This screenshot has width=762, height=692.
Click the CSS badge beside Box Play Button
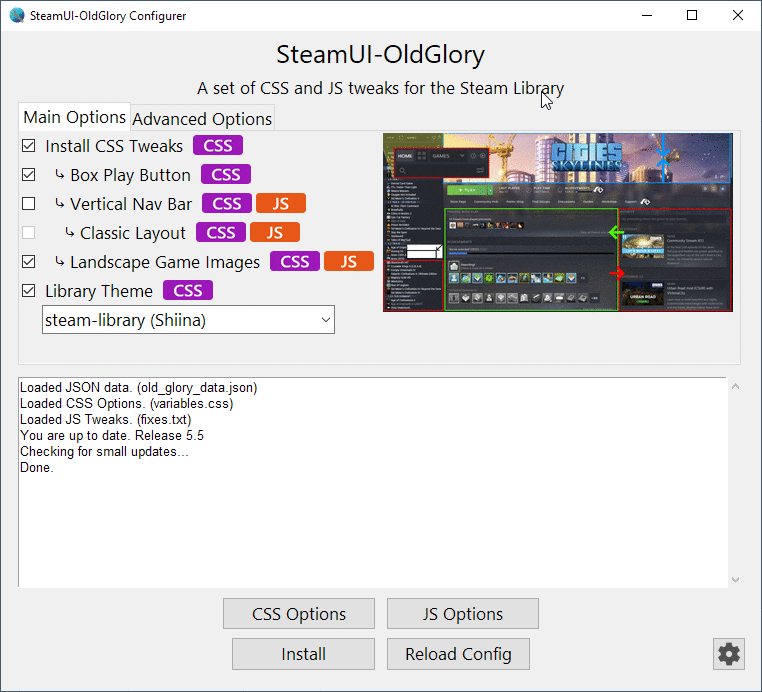[226, 174]
